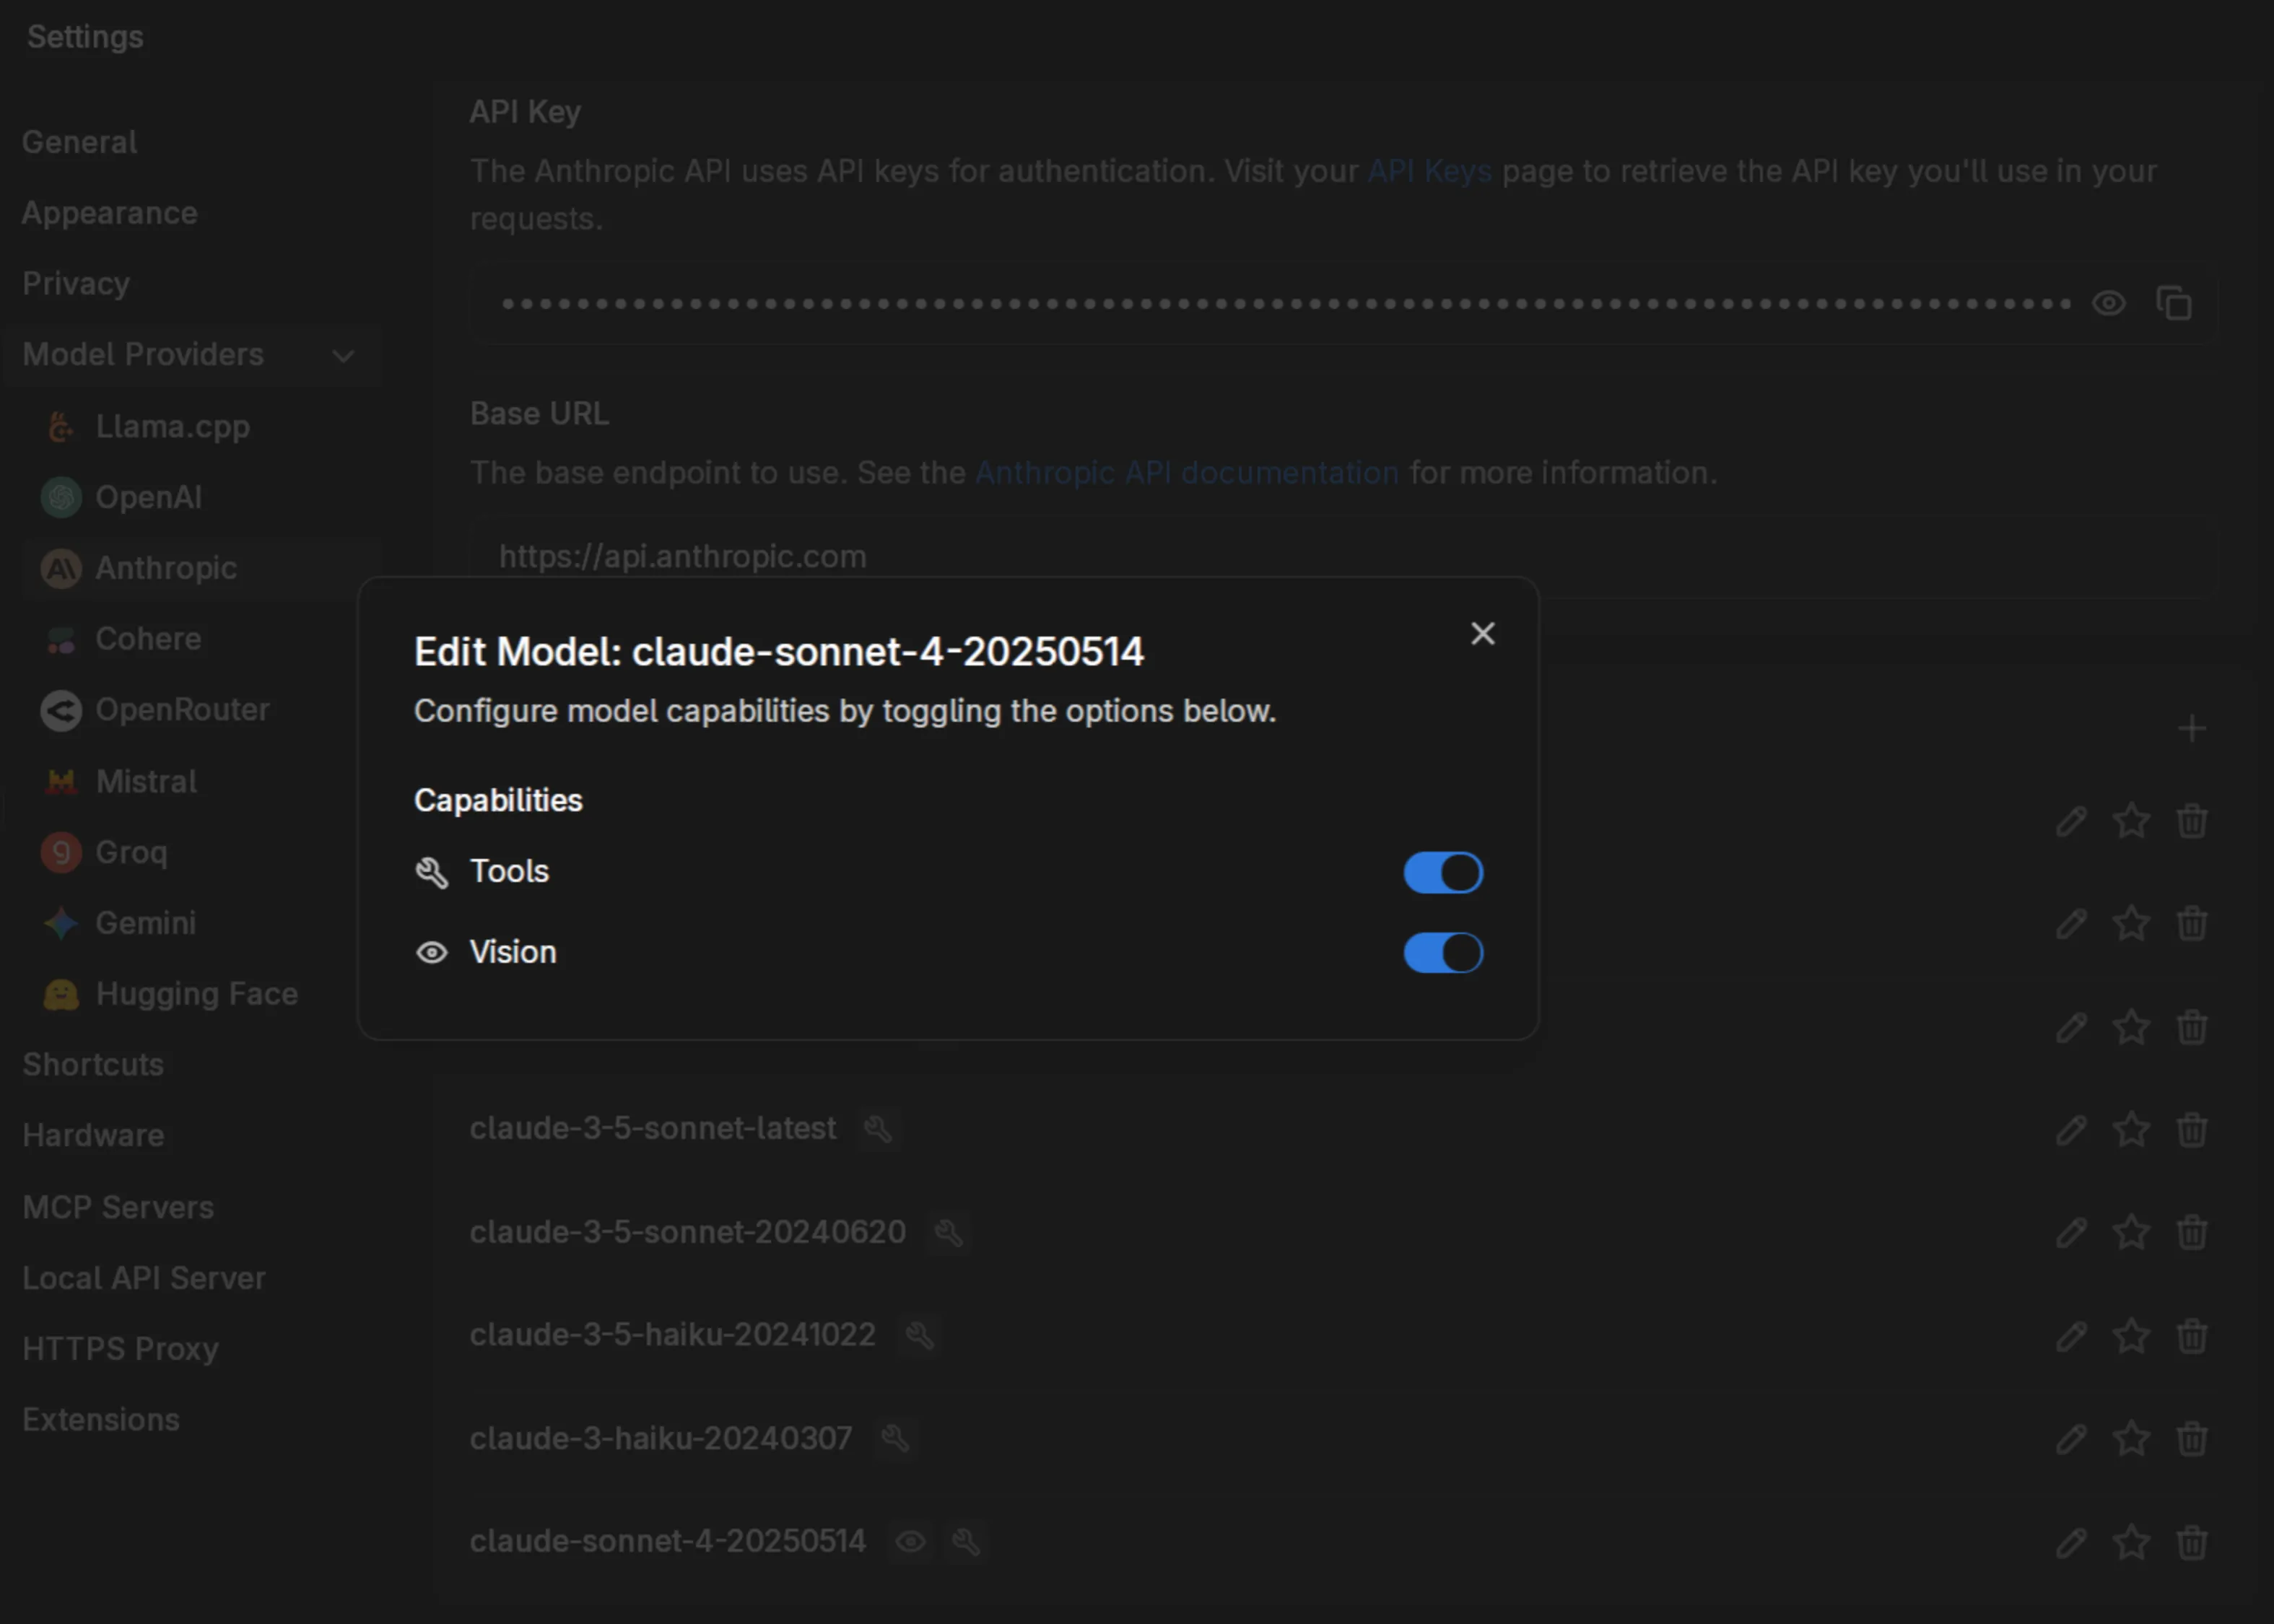
Task: Copy the API key to clipboard
Action: pos(2173,303)
